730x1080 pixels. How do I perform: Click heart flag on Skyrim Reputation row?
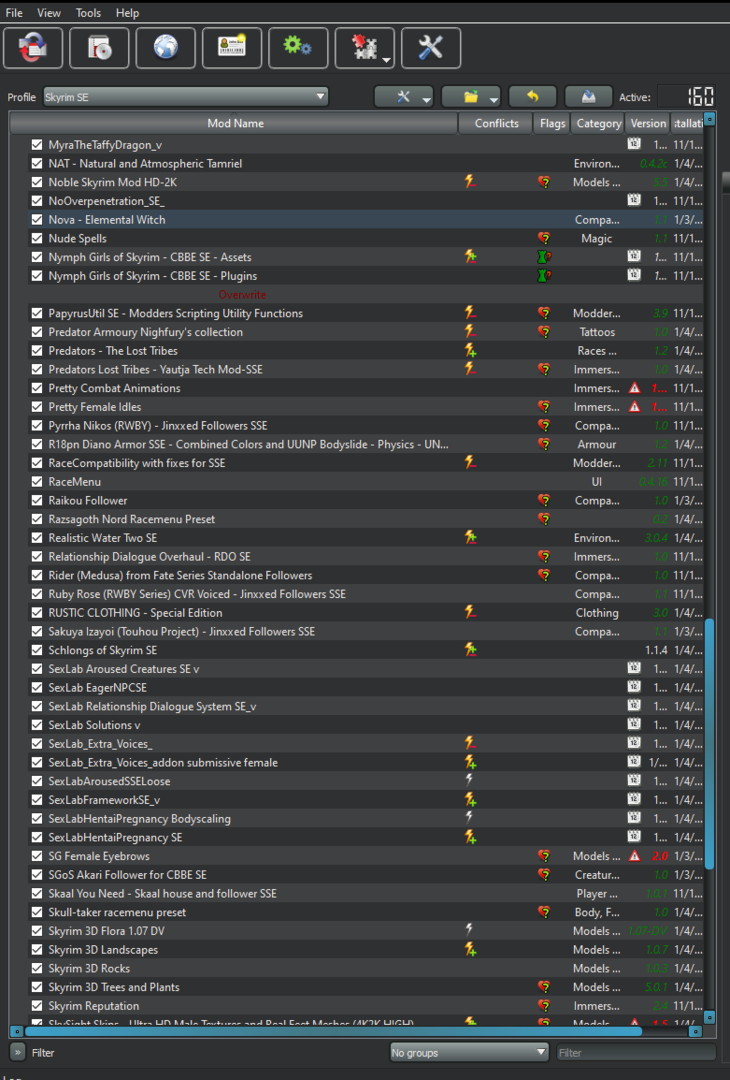[x=544, y=1006]
